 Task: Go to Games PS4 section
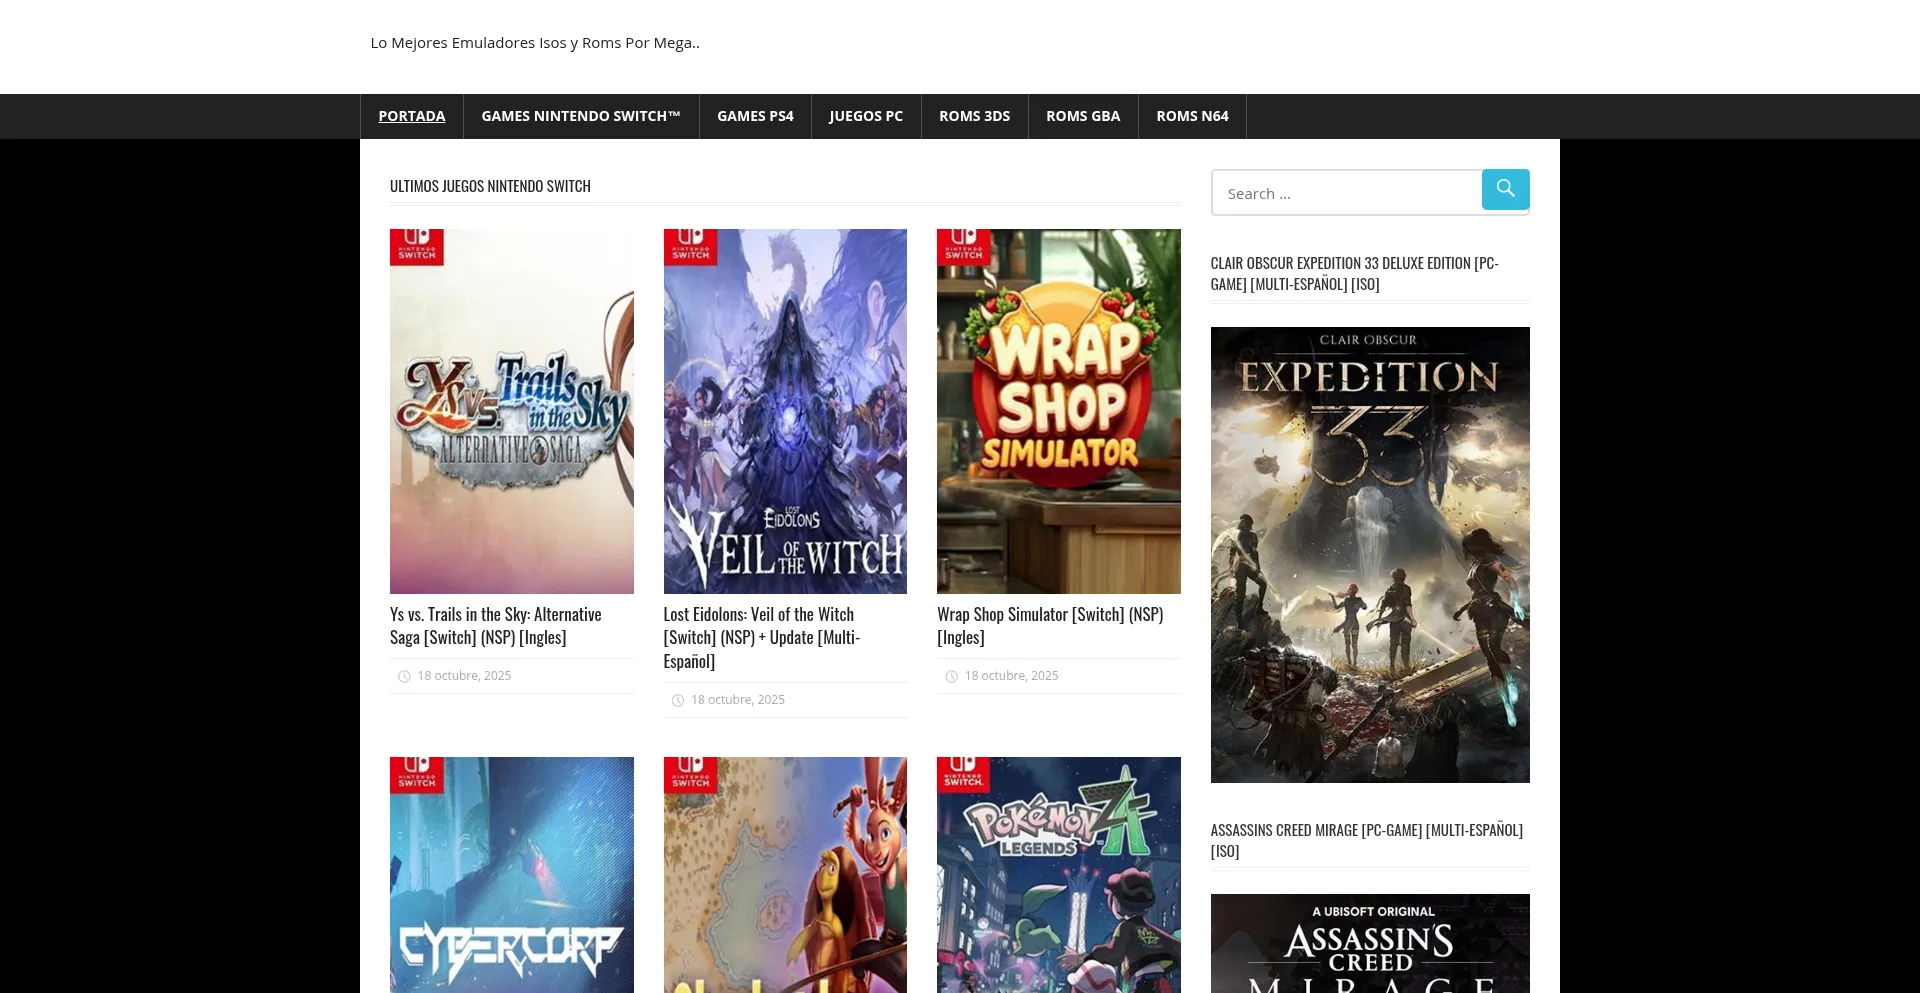click(754, 116)
